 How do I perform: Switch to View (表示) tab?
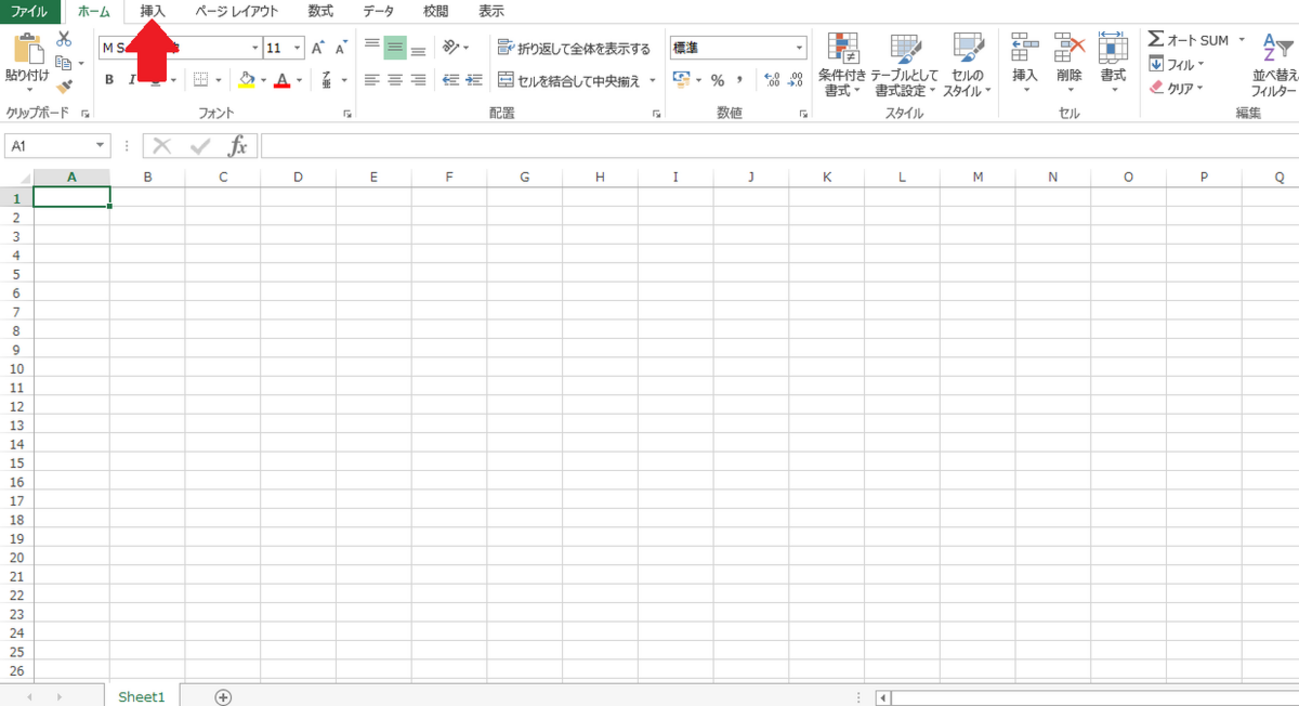click(491, 11)
